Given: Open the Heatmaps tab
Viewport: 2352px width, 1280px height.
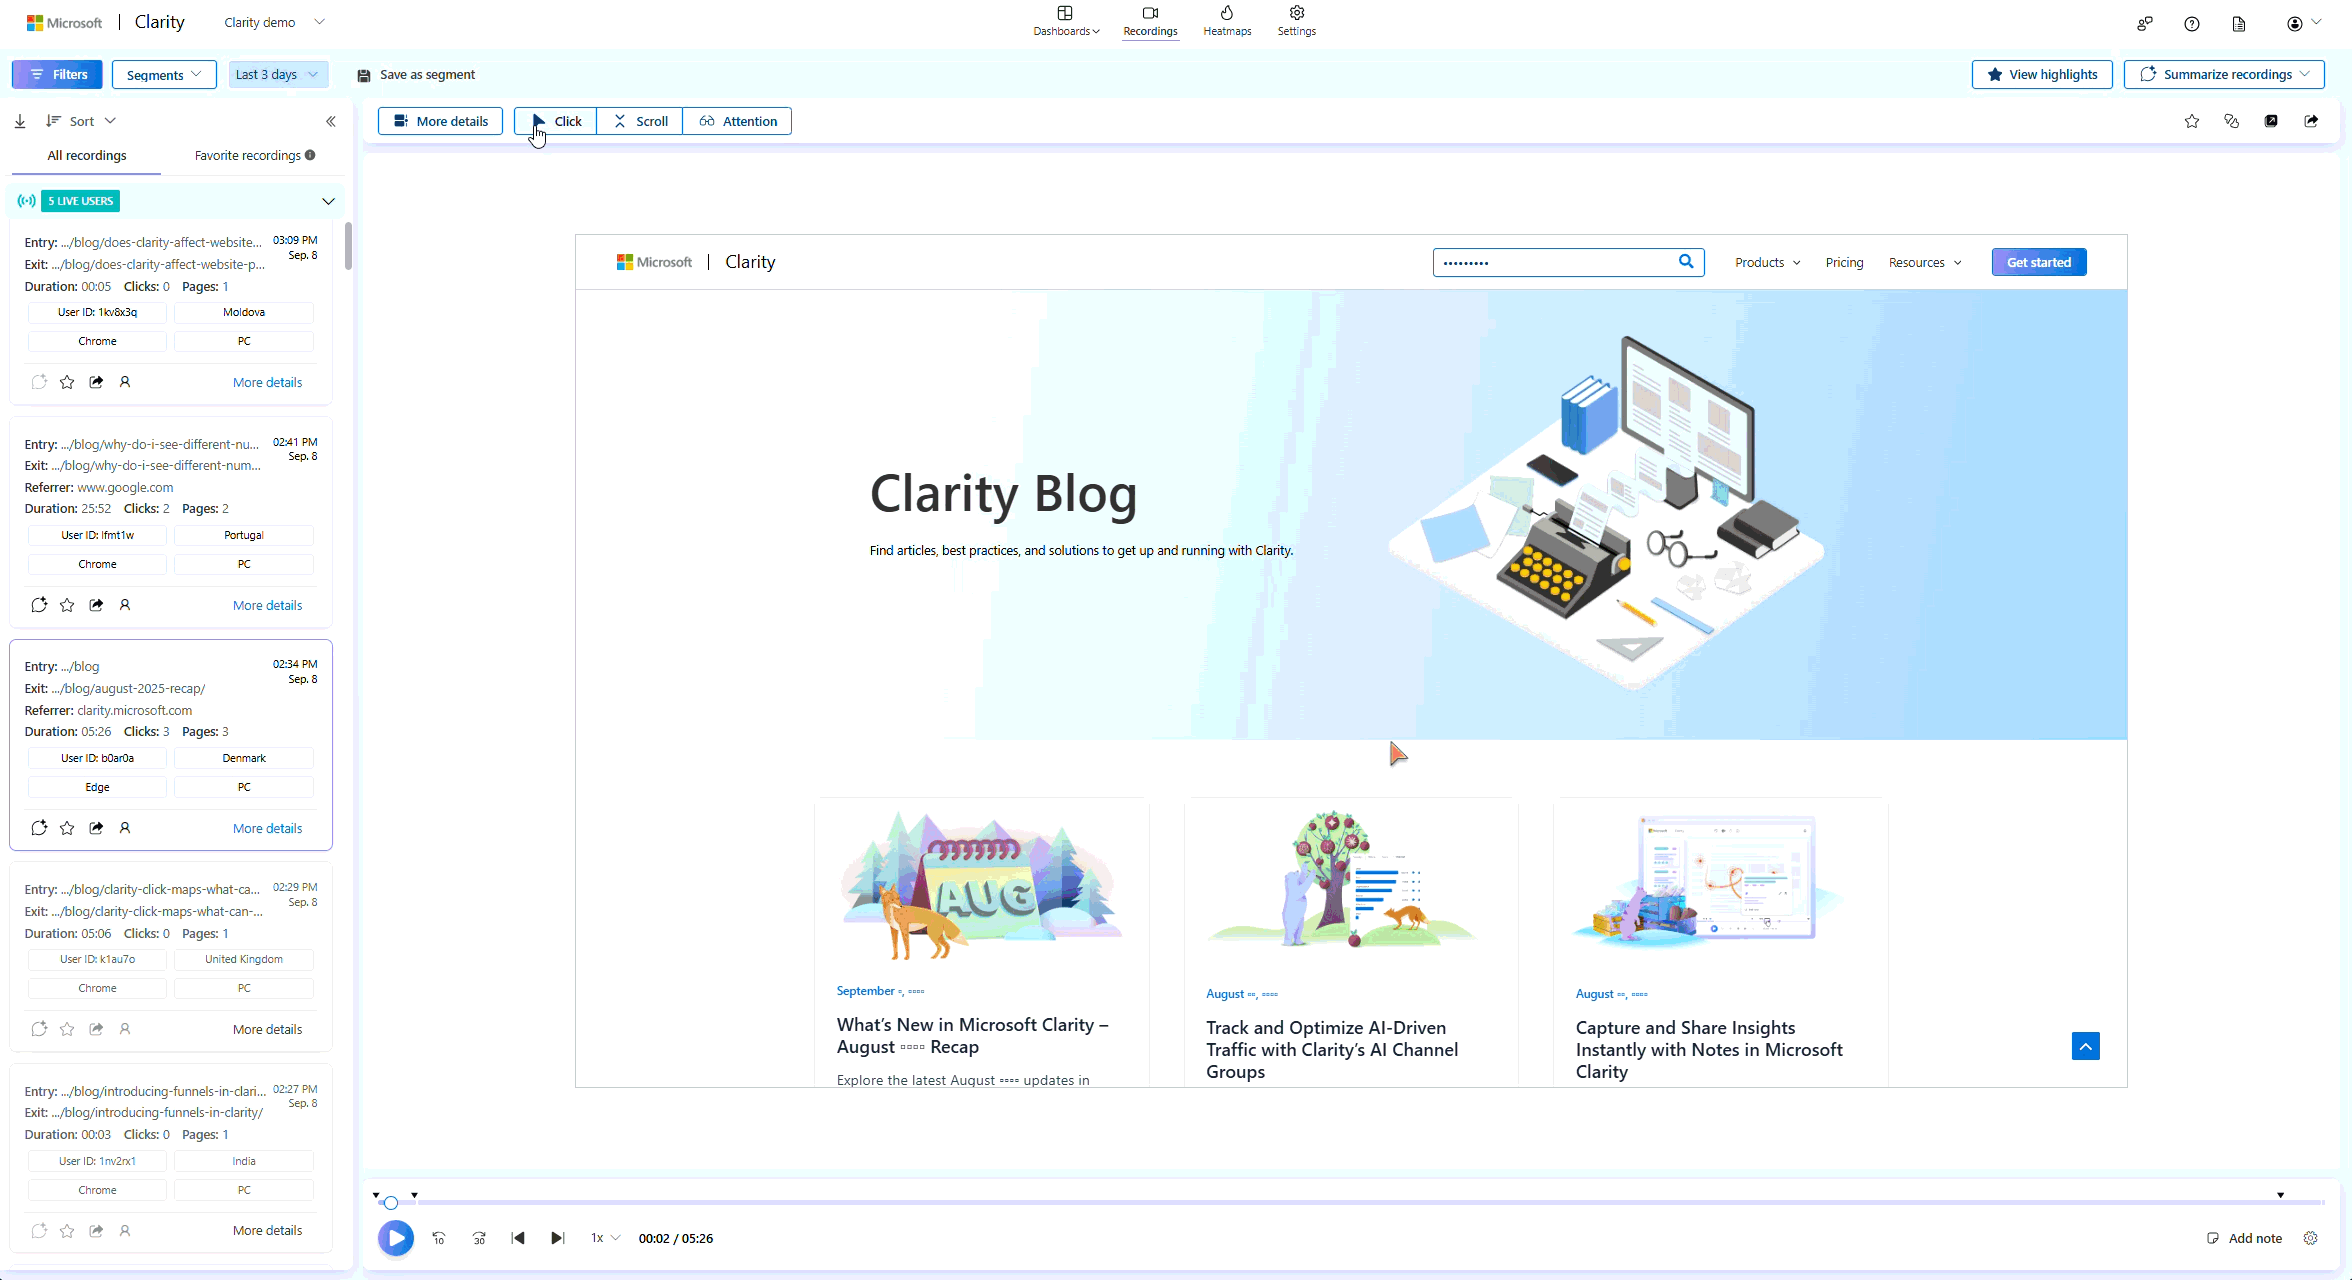Looking at the screenshot, I should coord(1227,20).
